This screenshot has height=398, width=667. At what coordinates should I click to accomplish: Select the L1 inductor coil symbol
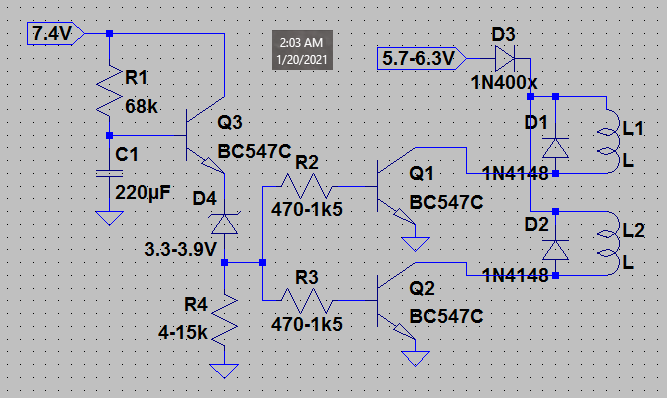(609, 141)
